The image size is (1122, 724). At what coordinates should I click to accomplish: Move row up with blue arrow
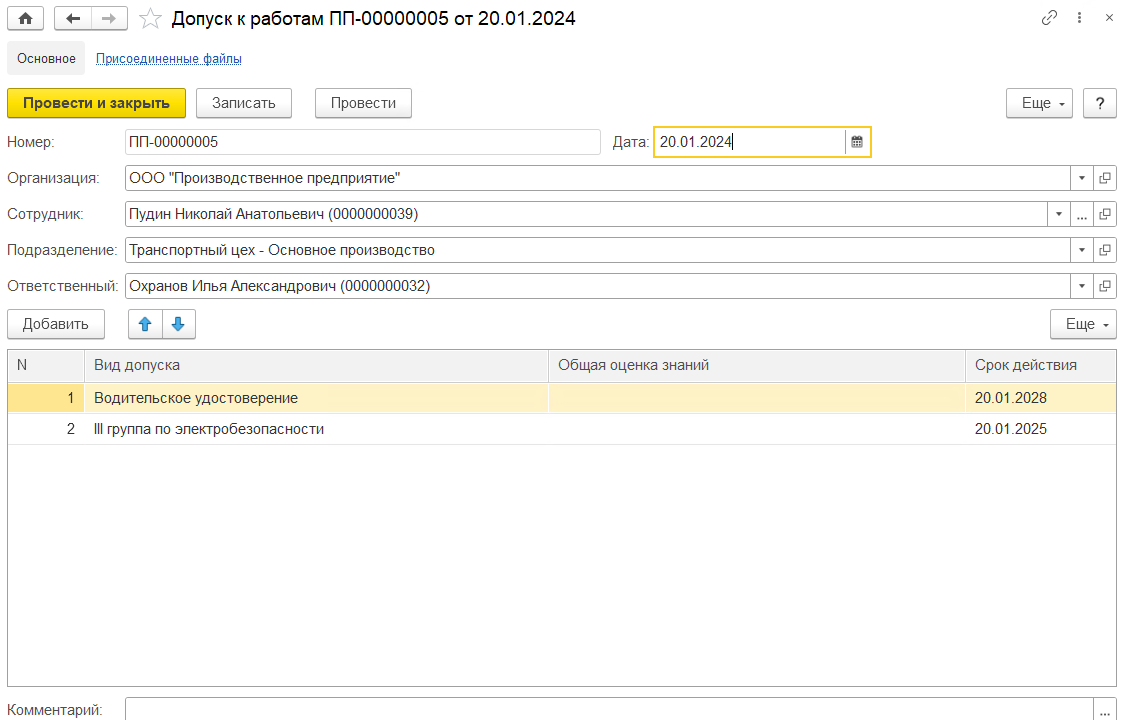tap(145, 324)
